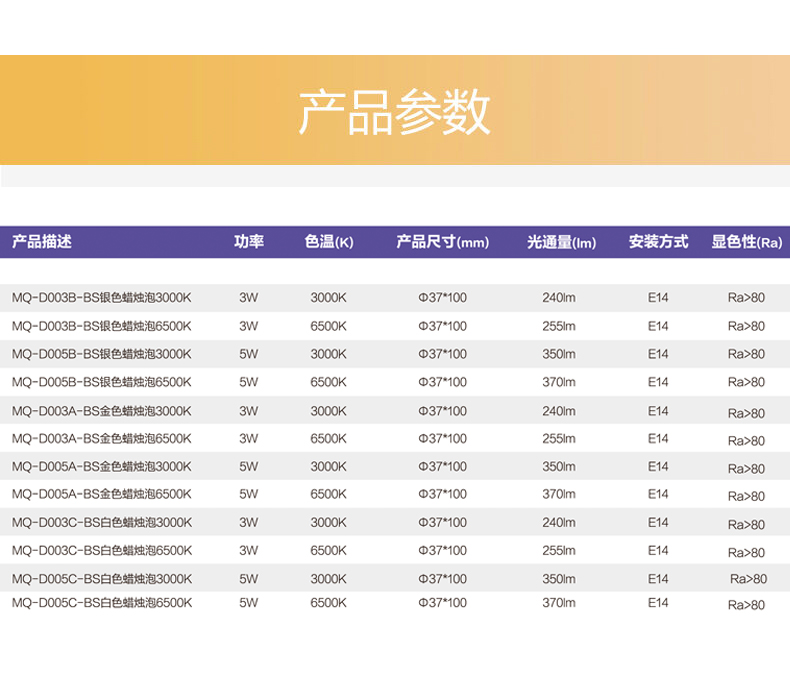The image size is (790, 680).
Task: Click the 功率 column header
Action: 249,242
